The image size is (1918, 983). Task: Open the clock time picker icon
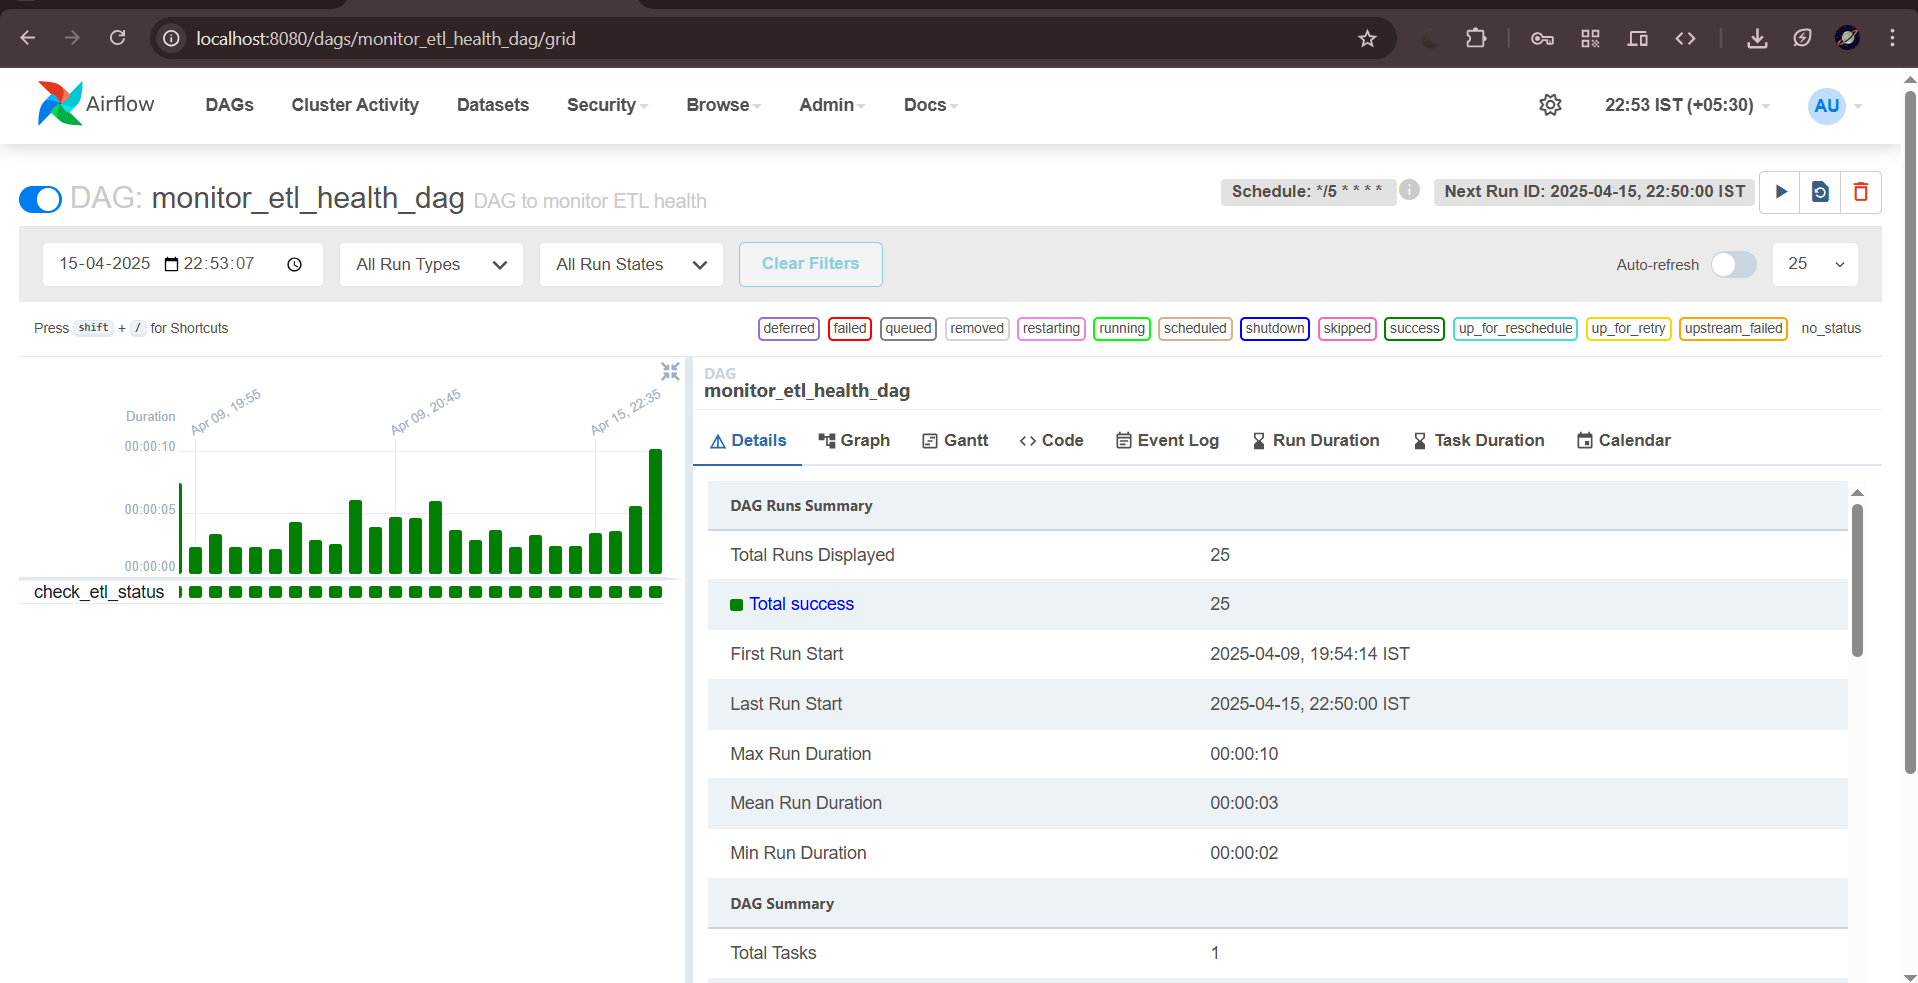294,264
